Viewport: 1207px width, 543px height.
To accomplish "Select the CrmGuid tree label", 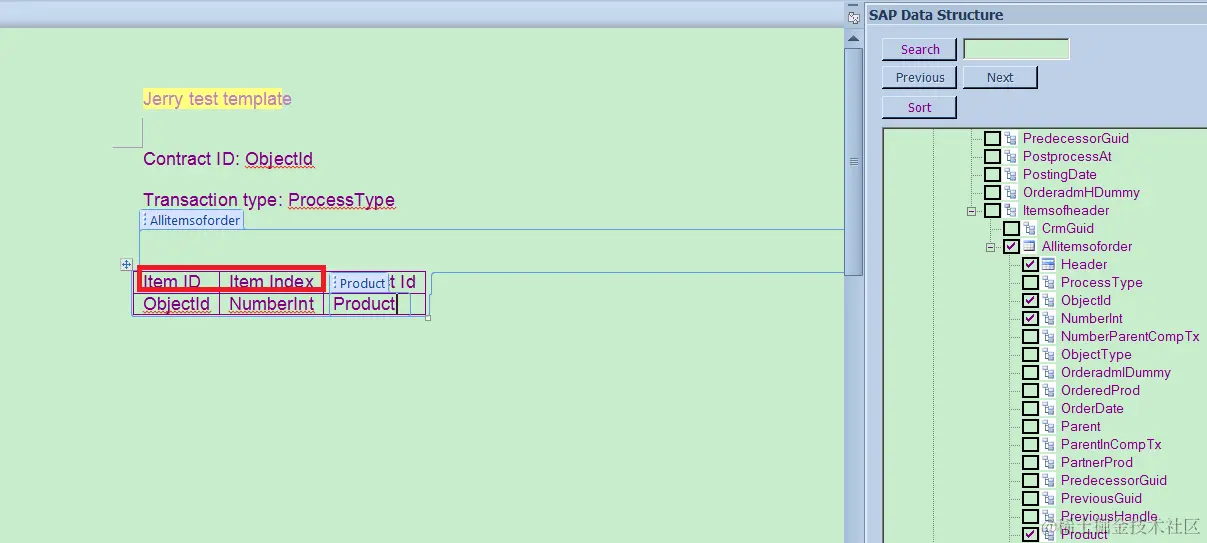I will (x=1068, y=228).
